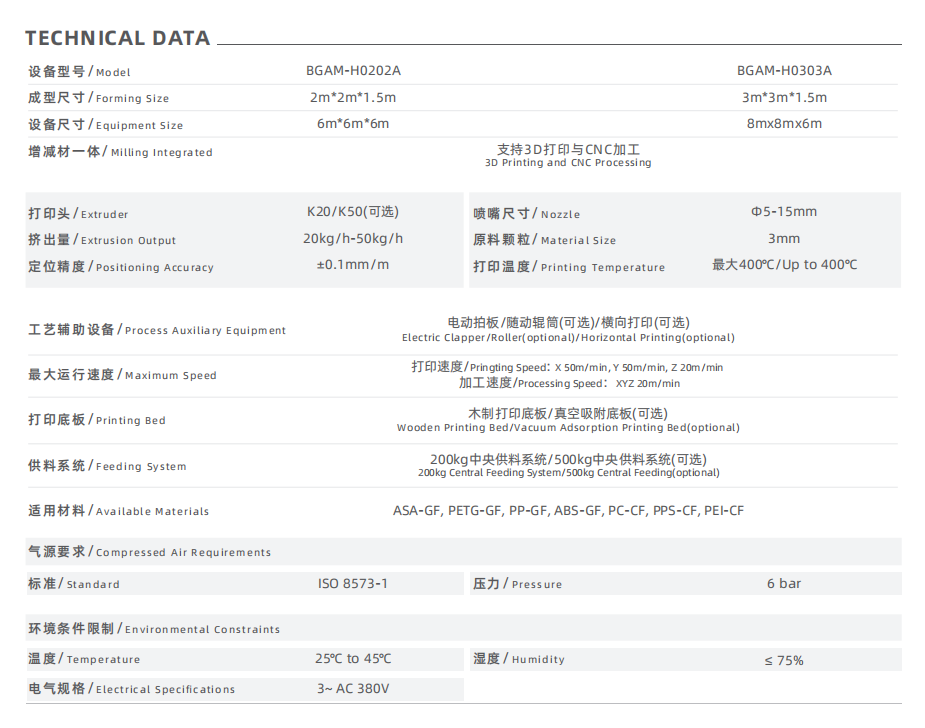The height and width of the screenshot is (728, 925).
Task: Select Process Auxiliary Equipment label
Action: tap(156, 330)
